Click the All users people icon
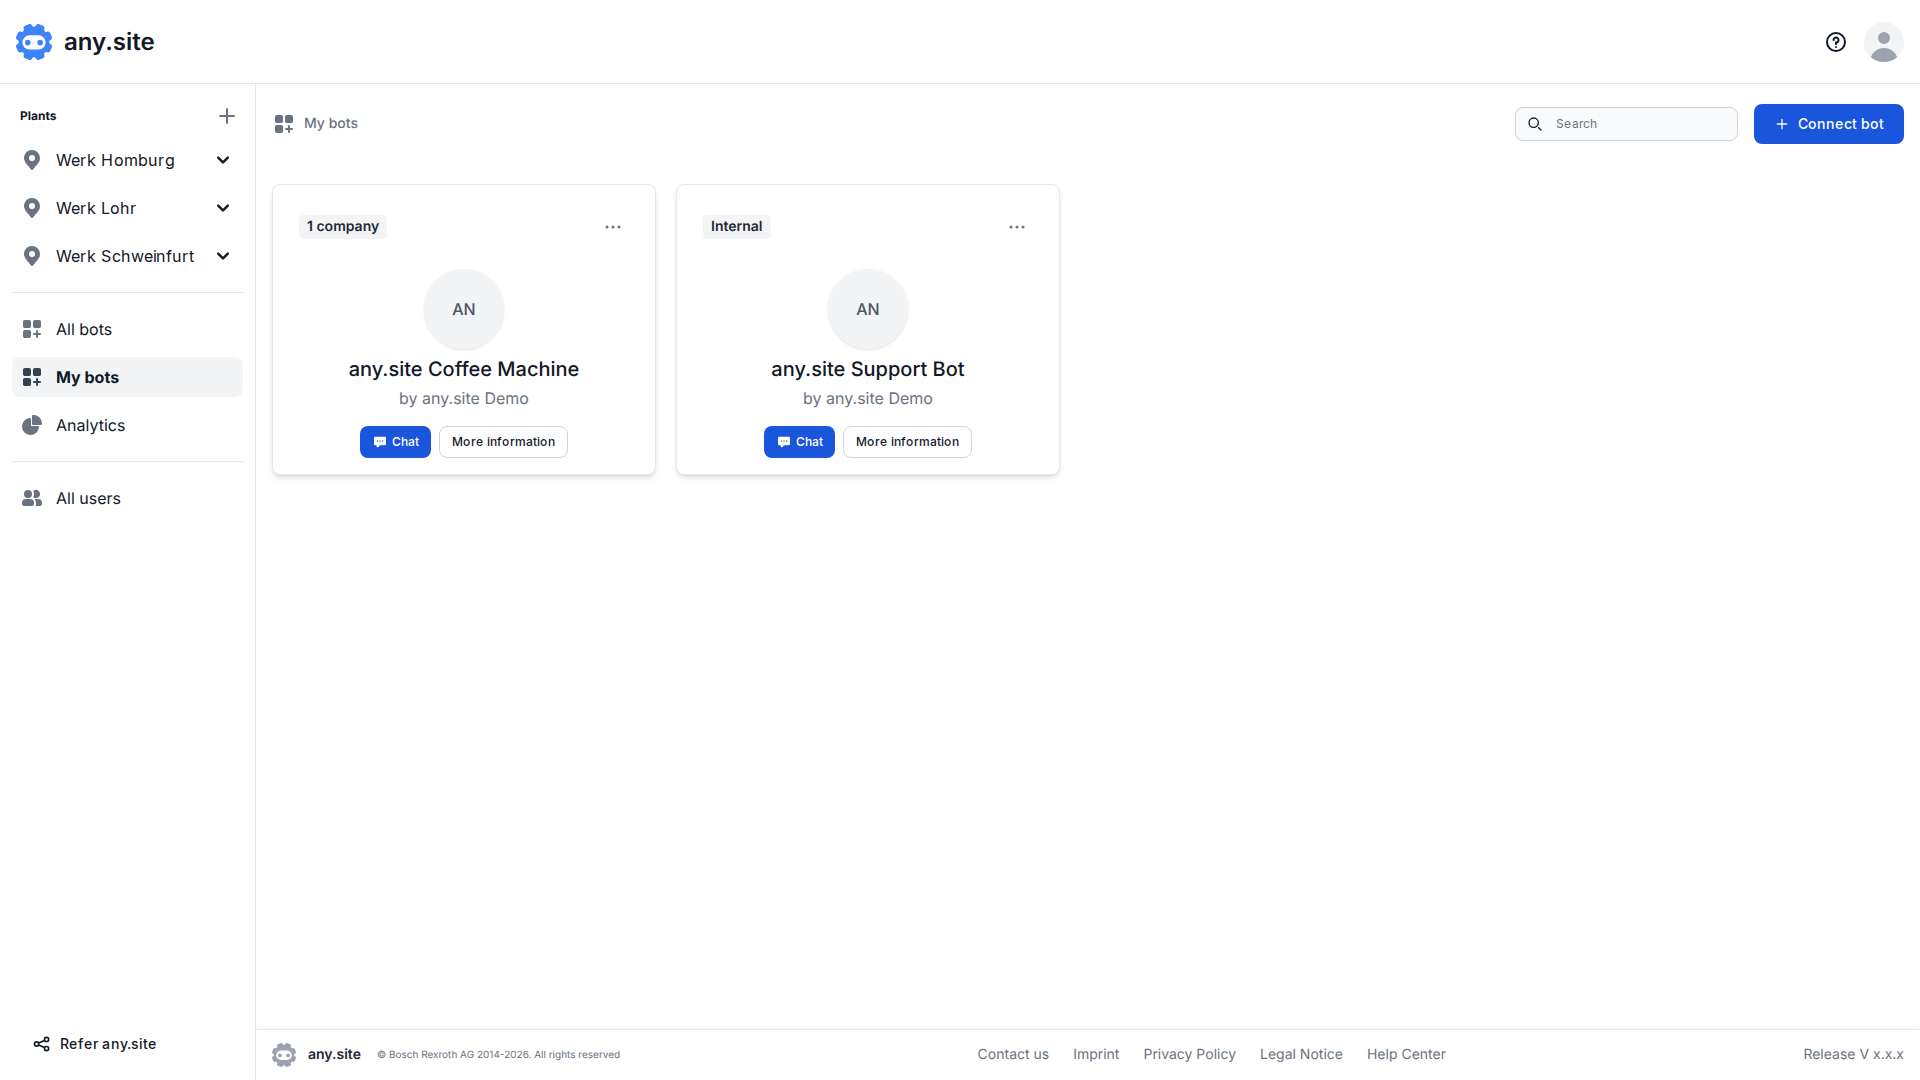 pos(32,498)
